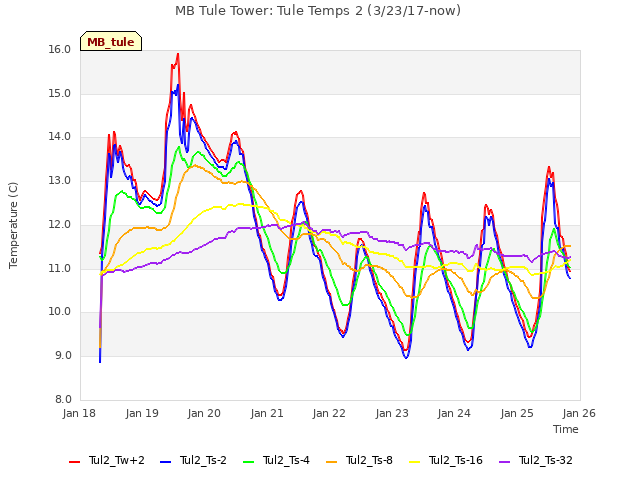Click the orange Tul2_Ts-8 legend swatch

(x=331, y=462)
